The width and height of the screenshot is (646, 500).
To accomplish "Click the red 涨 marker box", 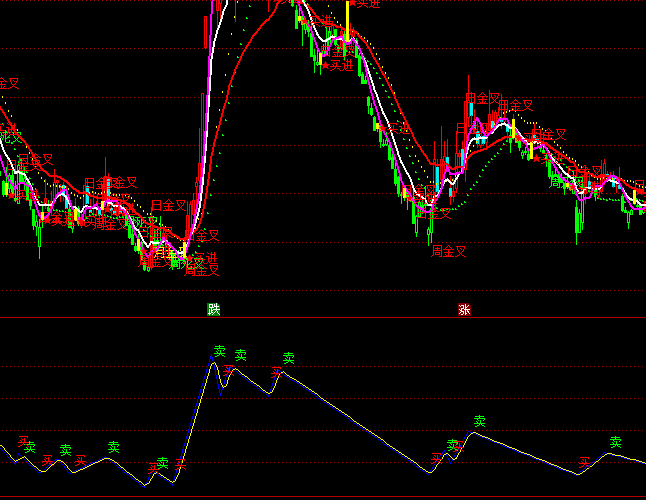I will tap(464, 309).
